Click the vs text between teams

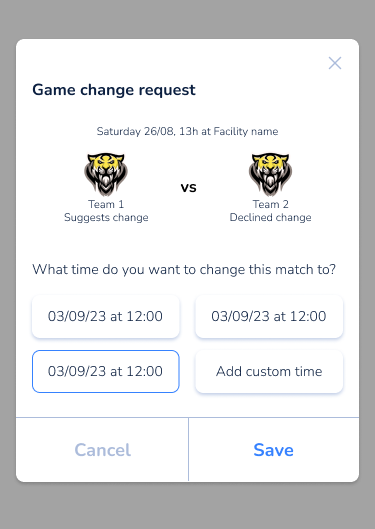pyautogui.click(x=189, y=188)
